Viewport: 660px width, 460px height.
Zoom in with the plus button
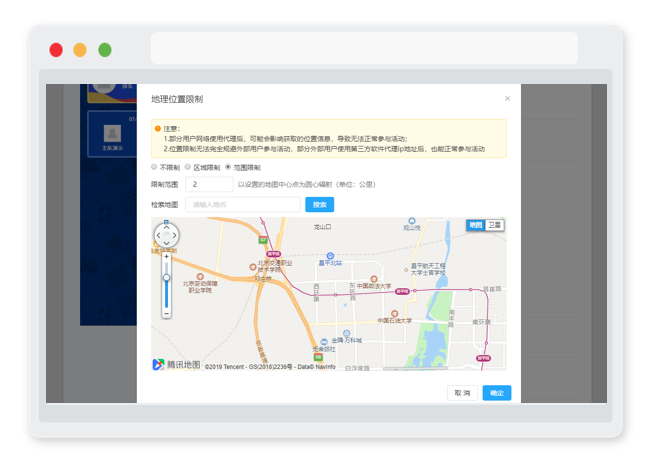tap(166, 256)
